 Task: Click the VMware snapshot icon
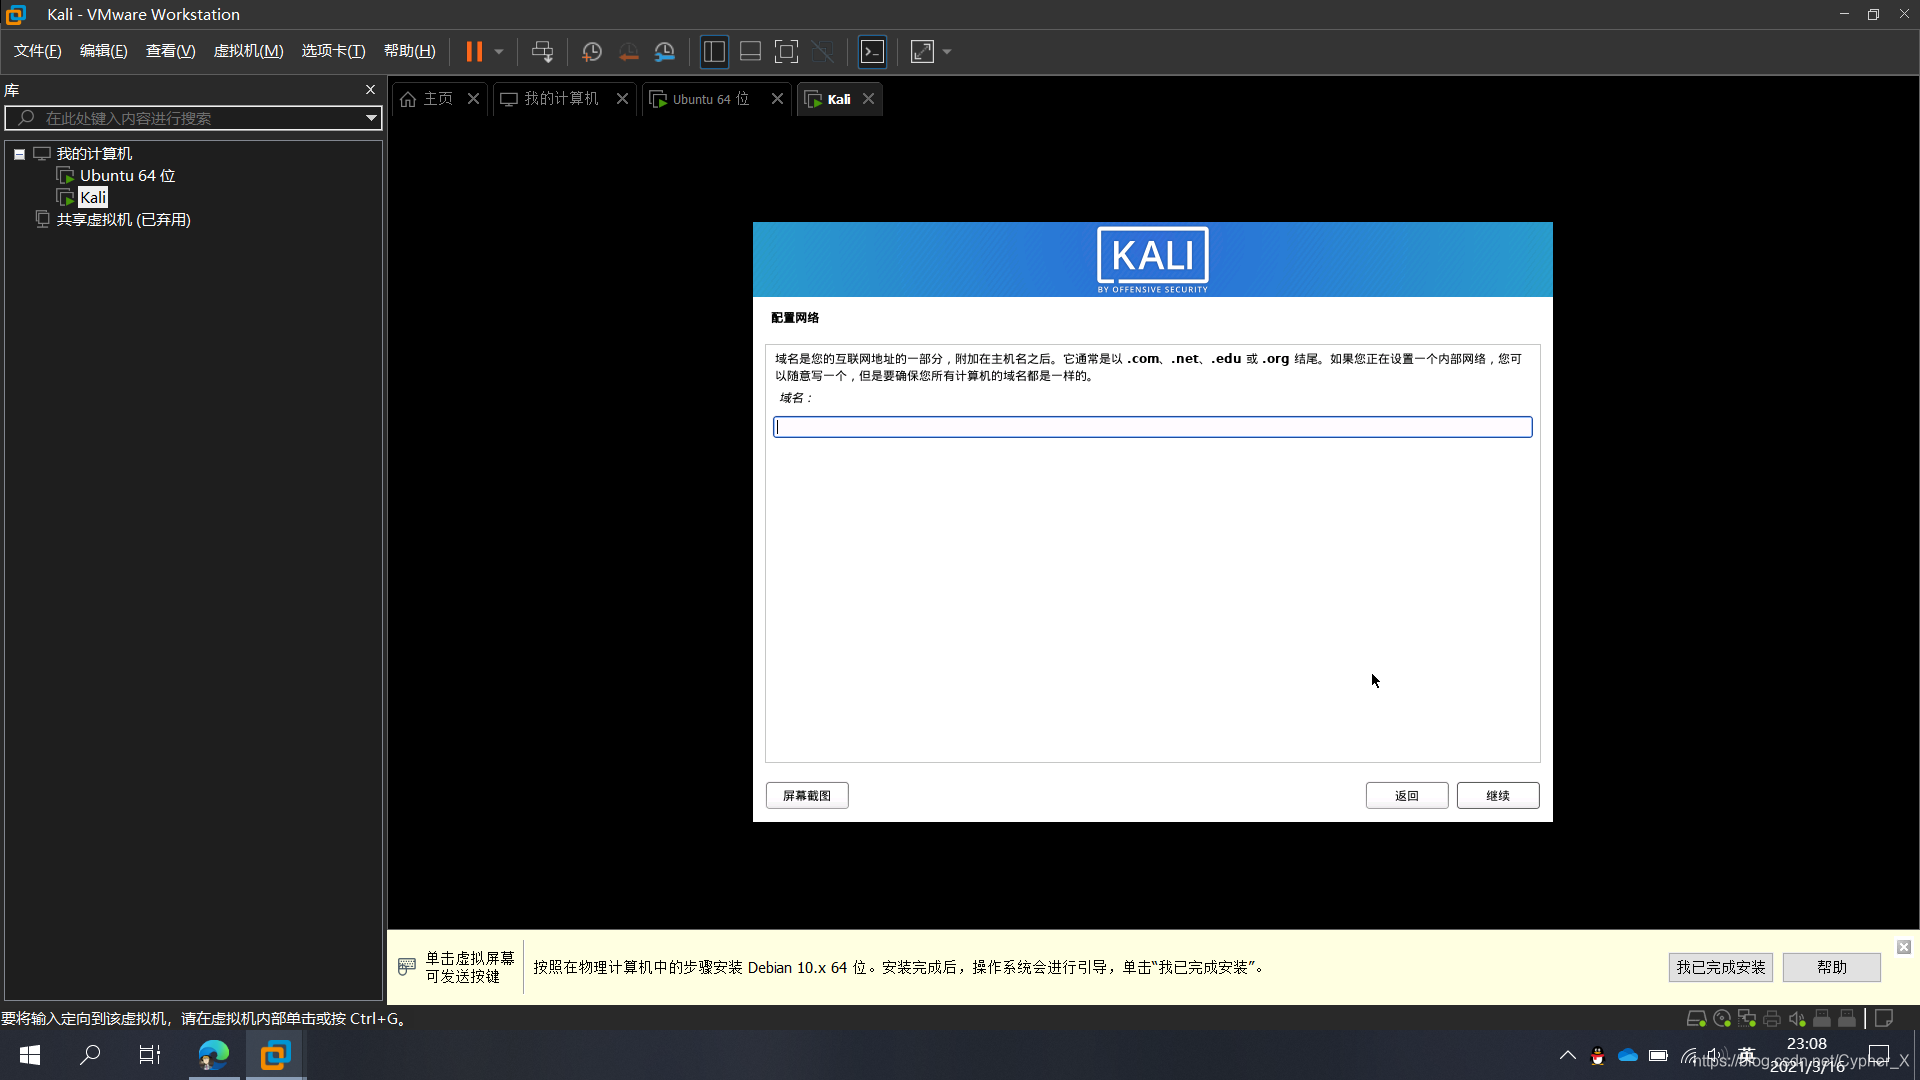tap(589, 51)
